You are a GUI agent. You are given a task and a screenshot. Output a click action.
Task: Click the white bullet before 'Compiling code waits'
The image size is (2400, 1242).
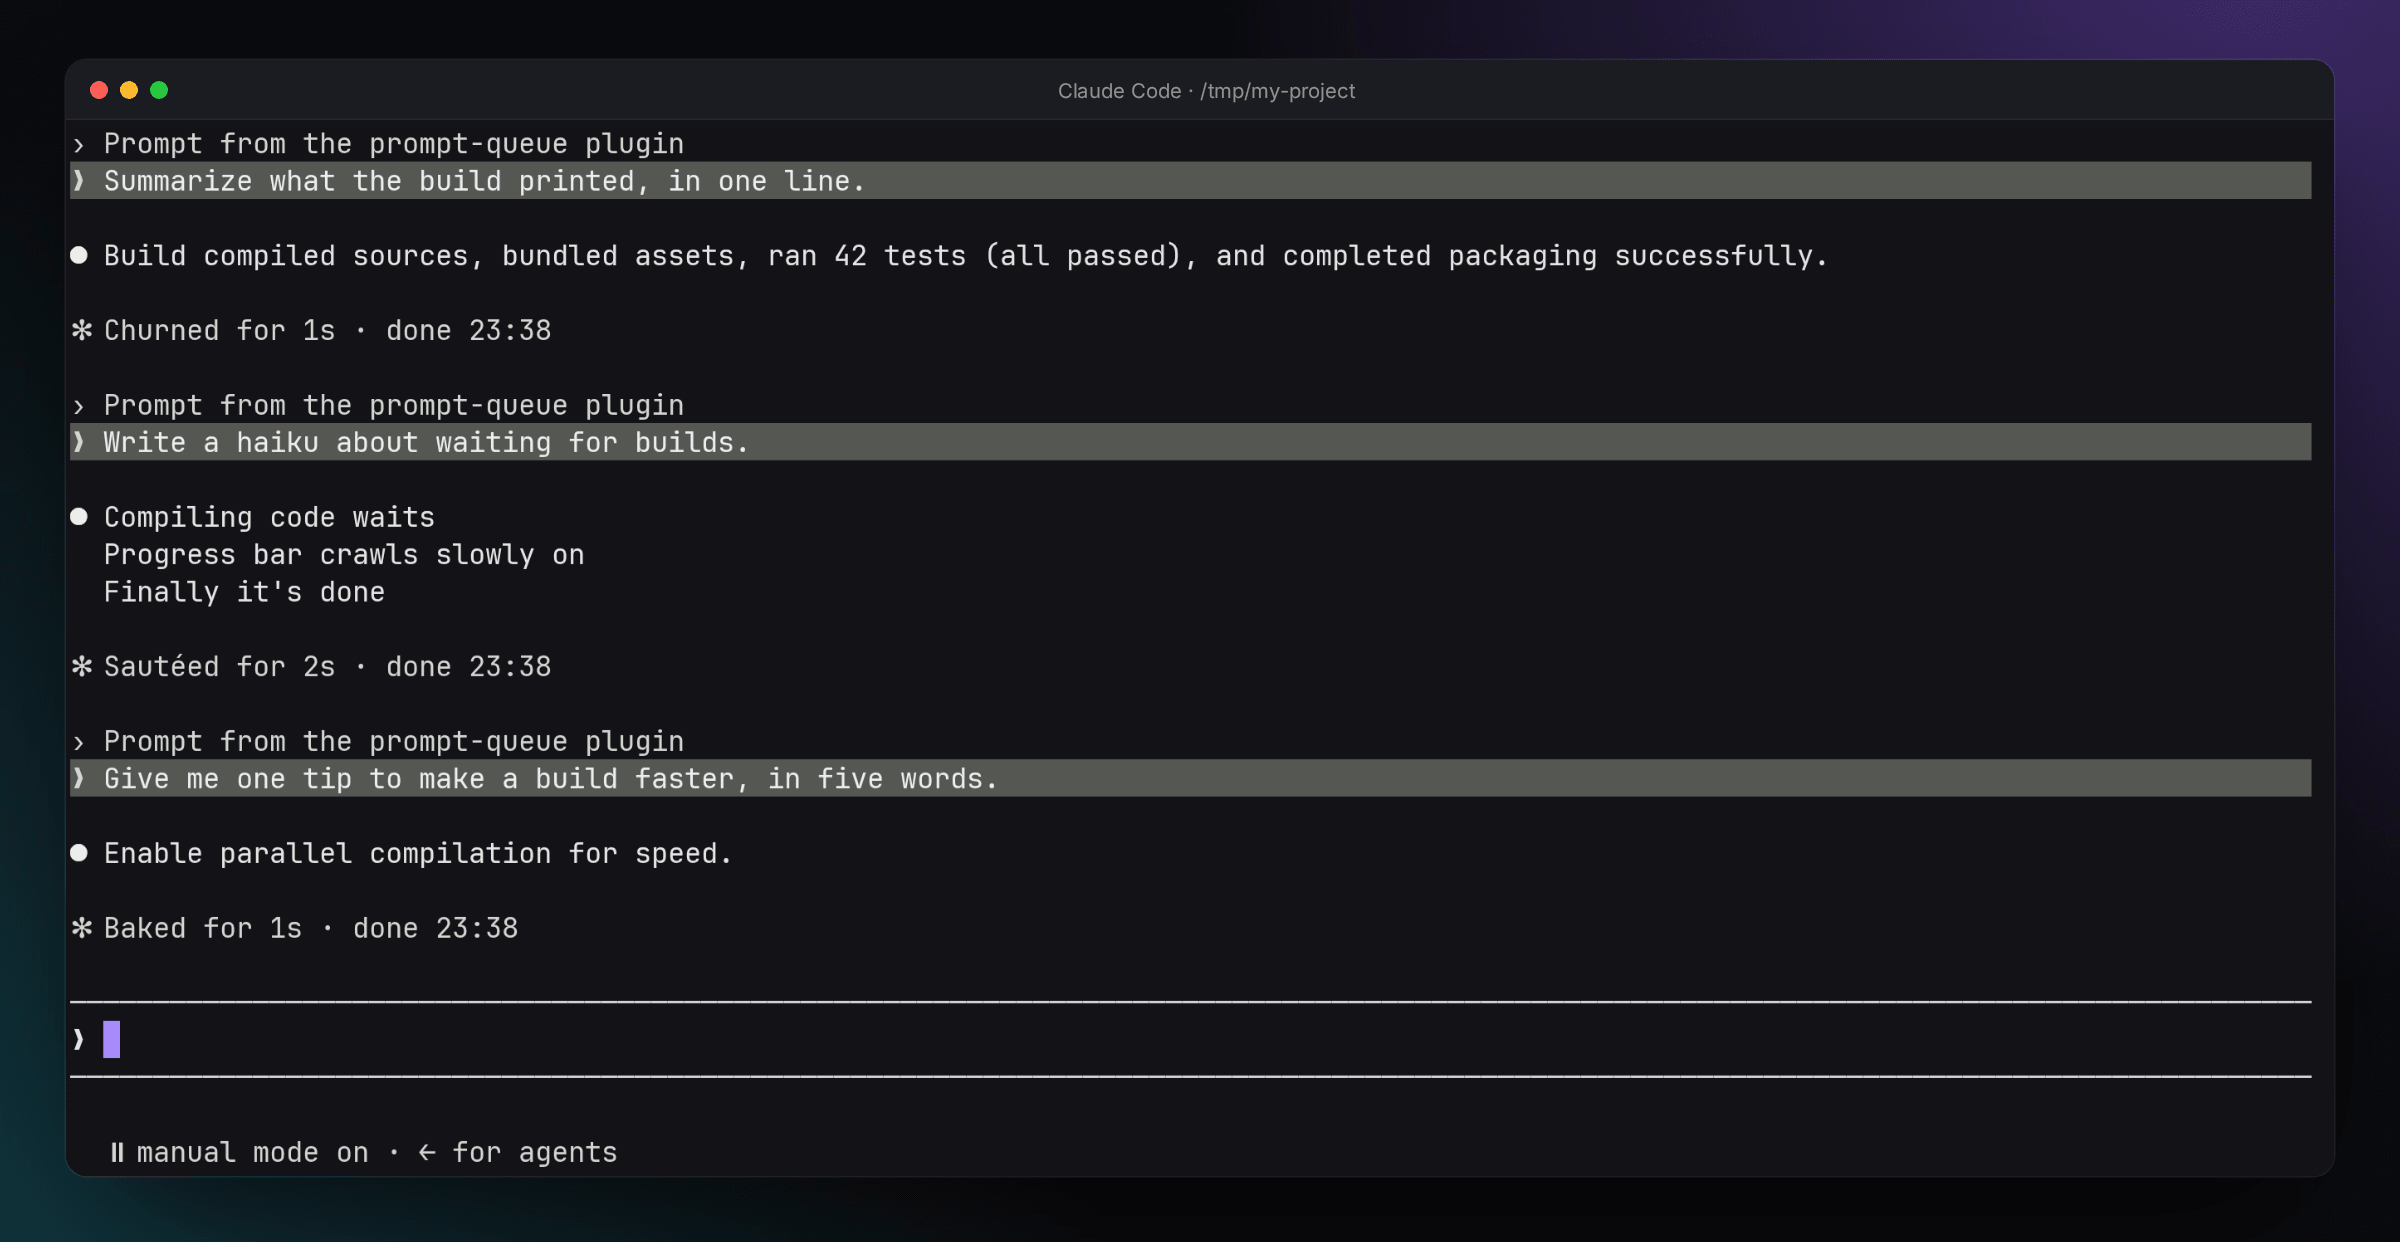[x=79, y=516]
